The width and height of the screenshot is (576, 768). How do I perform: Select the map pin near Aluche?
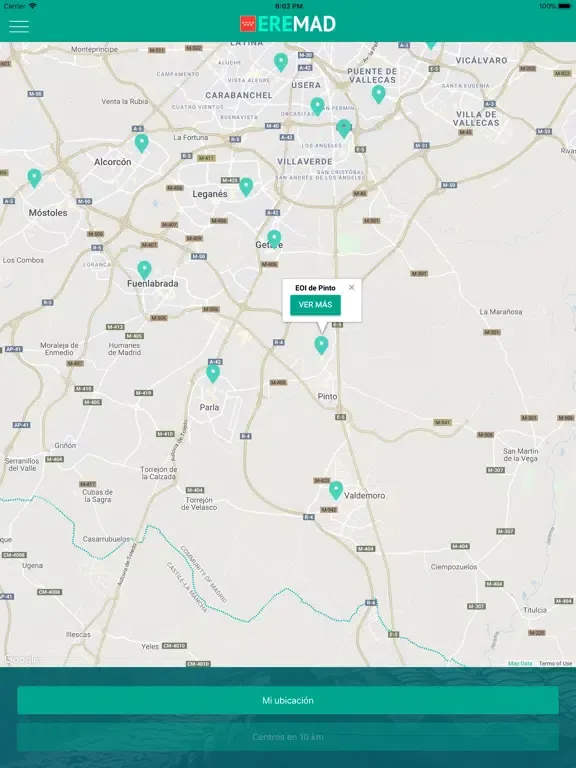(281, 63)
